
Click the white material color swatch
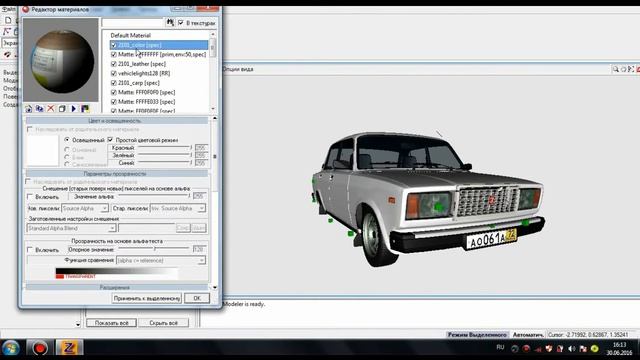pos(43,151)
